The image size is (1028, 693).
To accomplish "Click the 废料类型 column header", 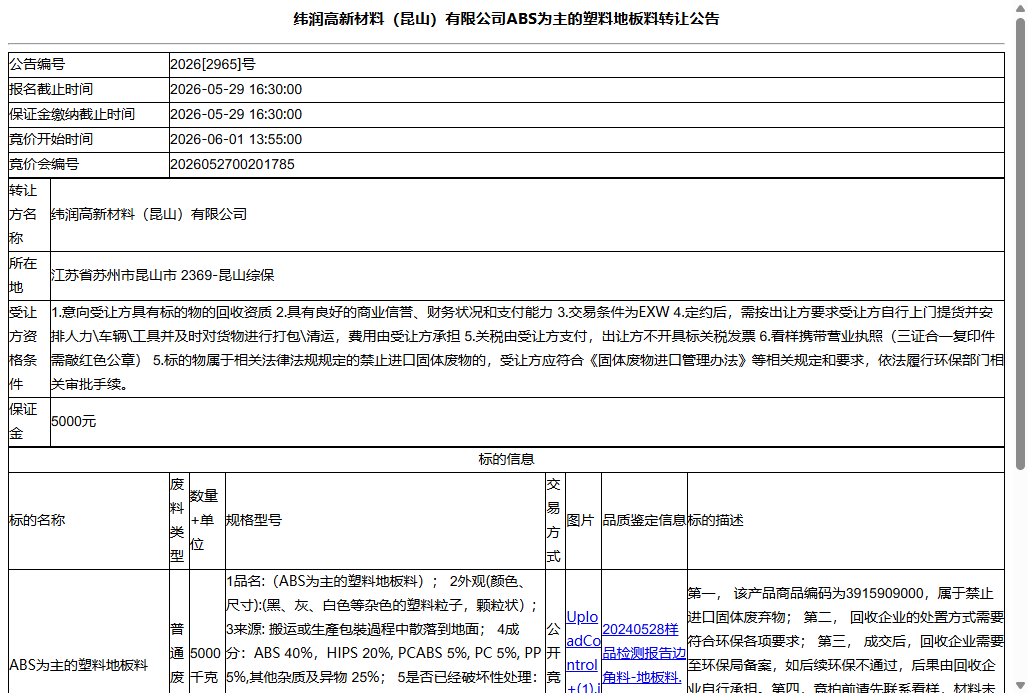I will point(179,521).
